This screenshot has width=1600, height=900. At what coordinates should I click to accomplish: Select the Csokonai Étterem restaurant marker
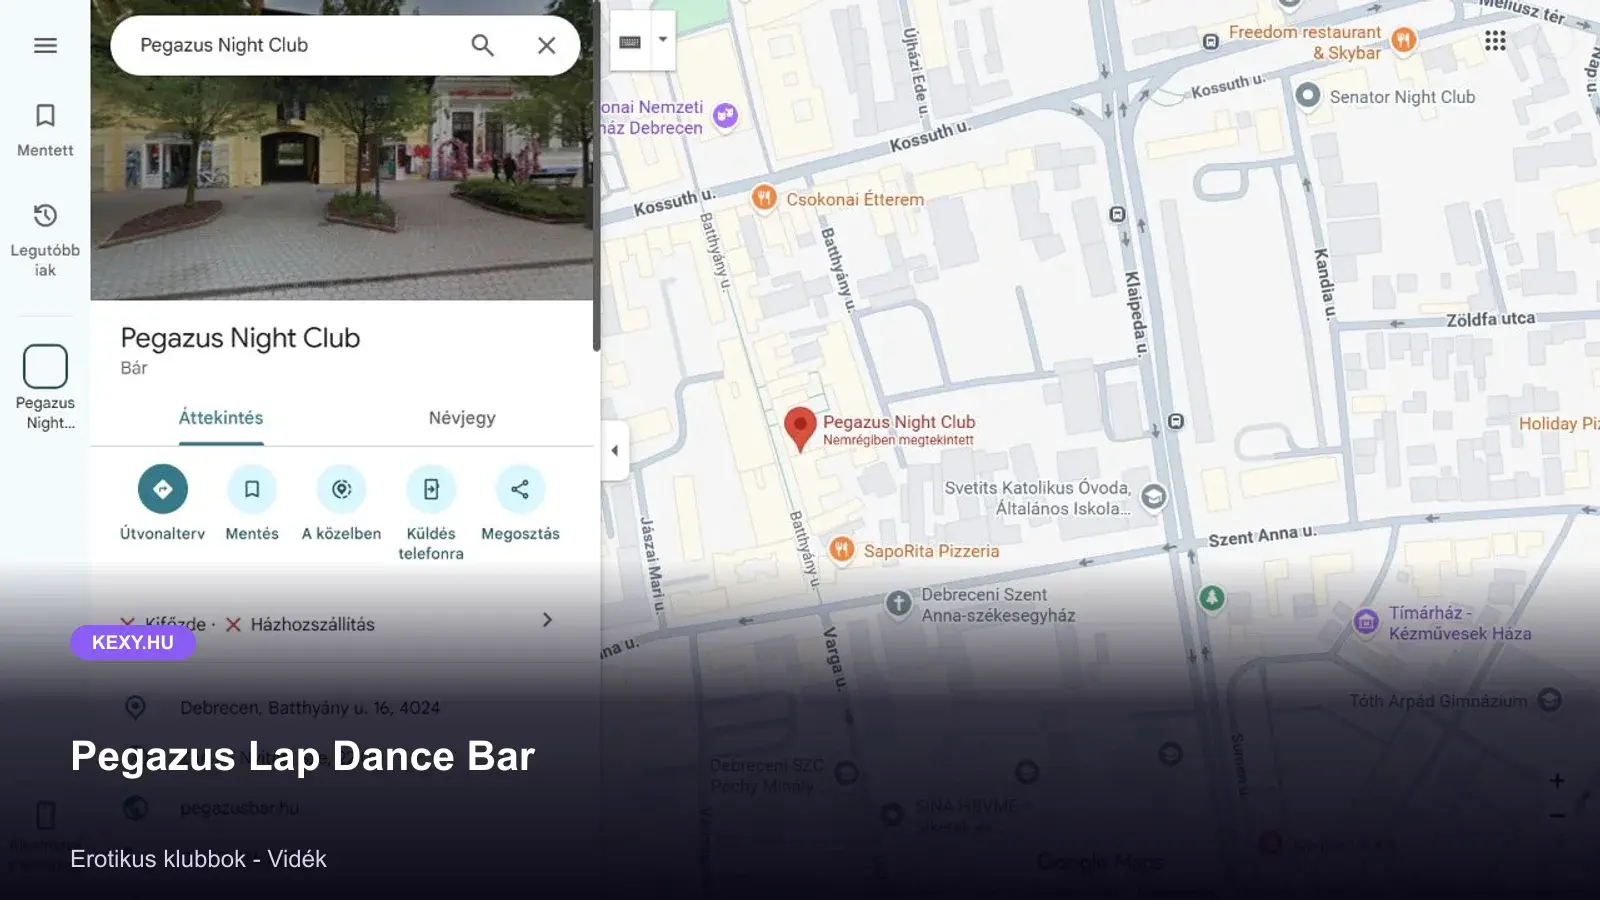pyautogui.click(x=764, y=198)
